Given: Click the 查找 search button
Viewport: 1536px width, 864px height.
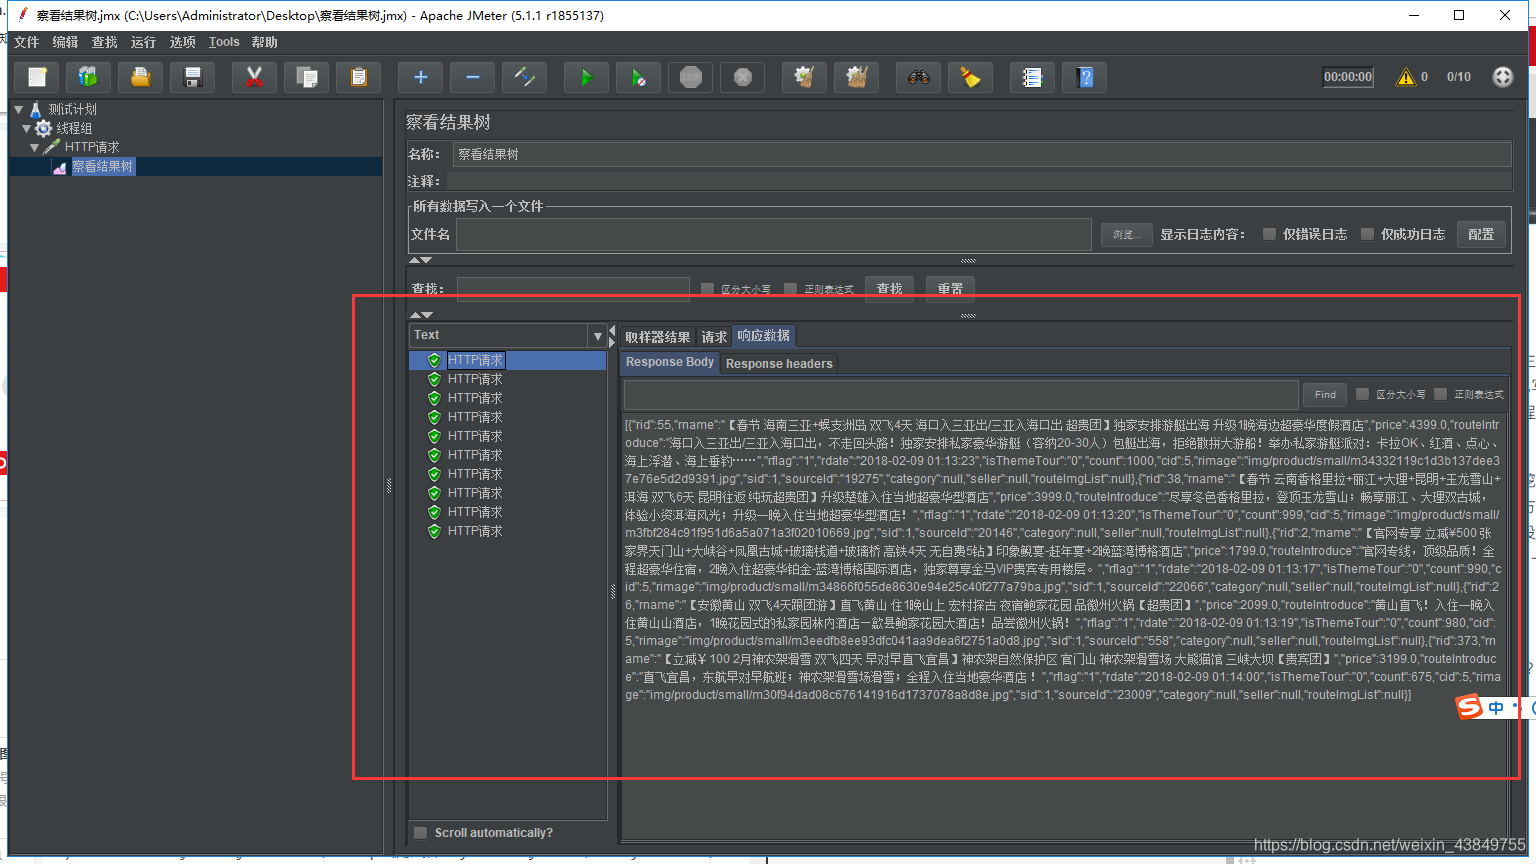Looking at the screenshot, I should coord(890,289).
